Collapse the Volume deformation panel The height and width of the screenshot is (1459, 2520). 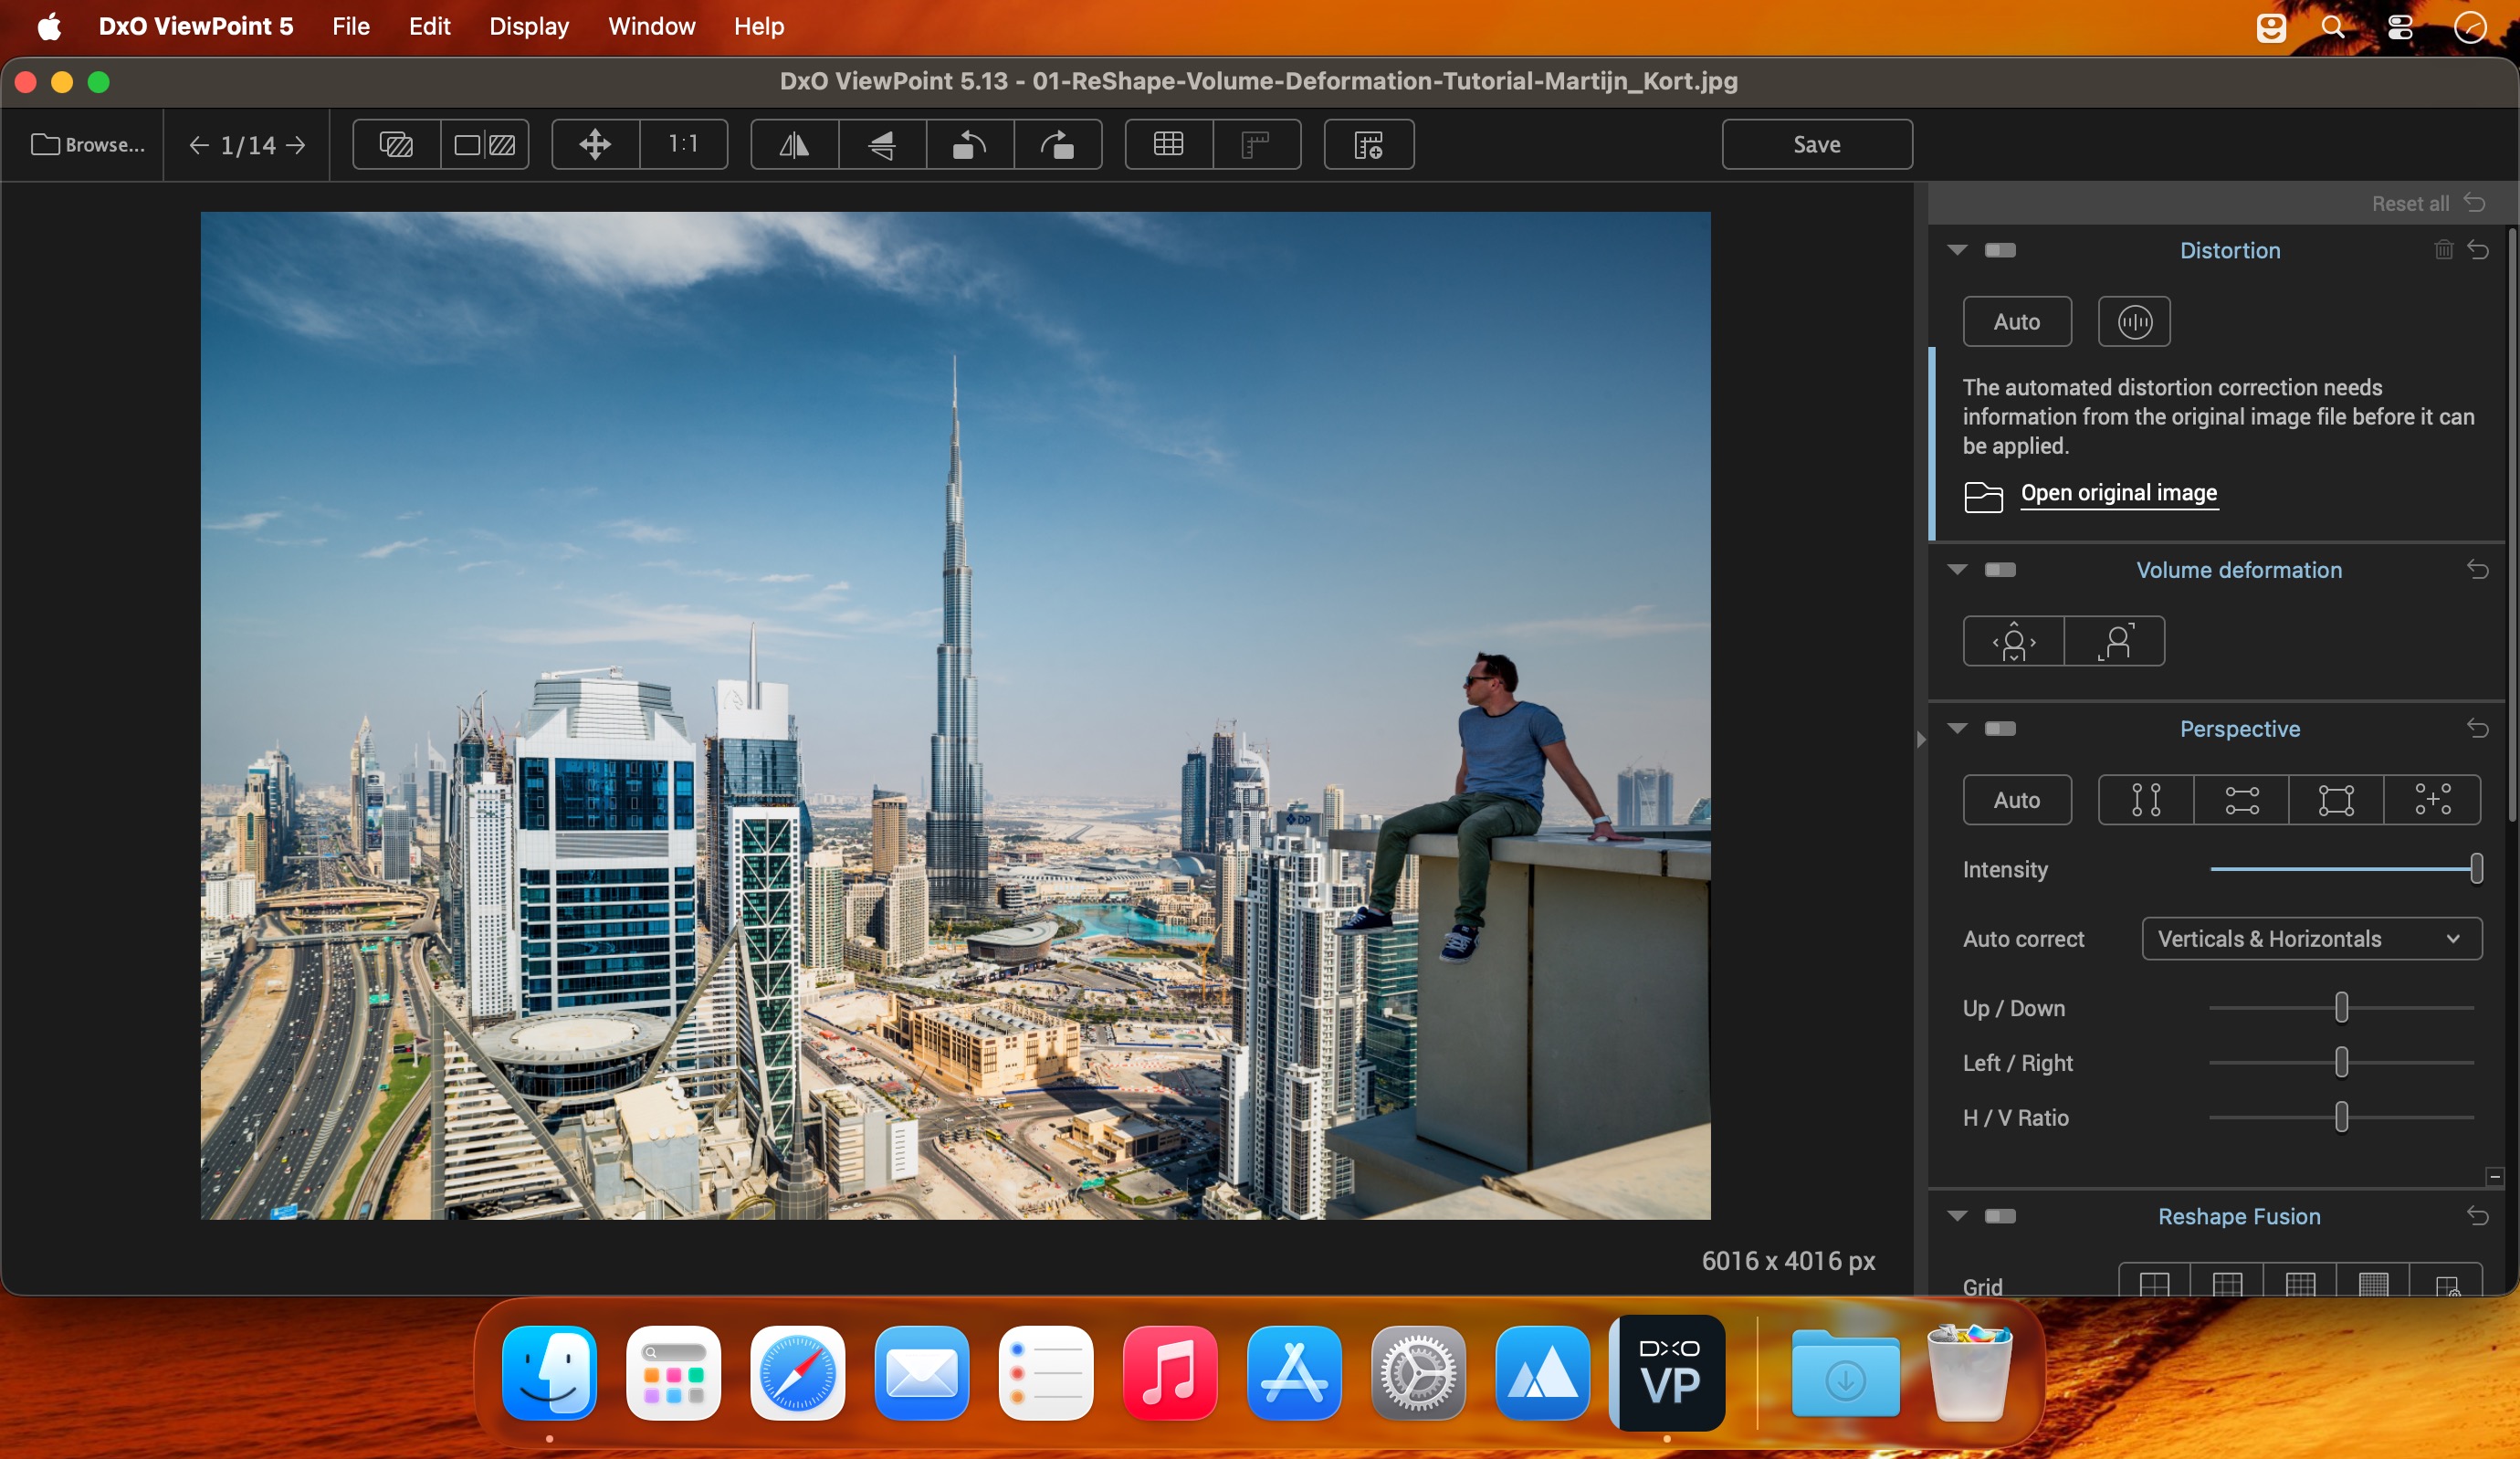pos(1957,570)
